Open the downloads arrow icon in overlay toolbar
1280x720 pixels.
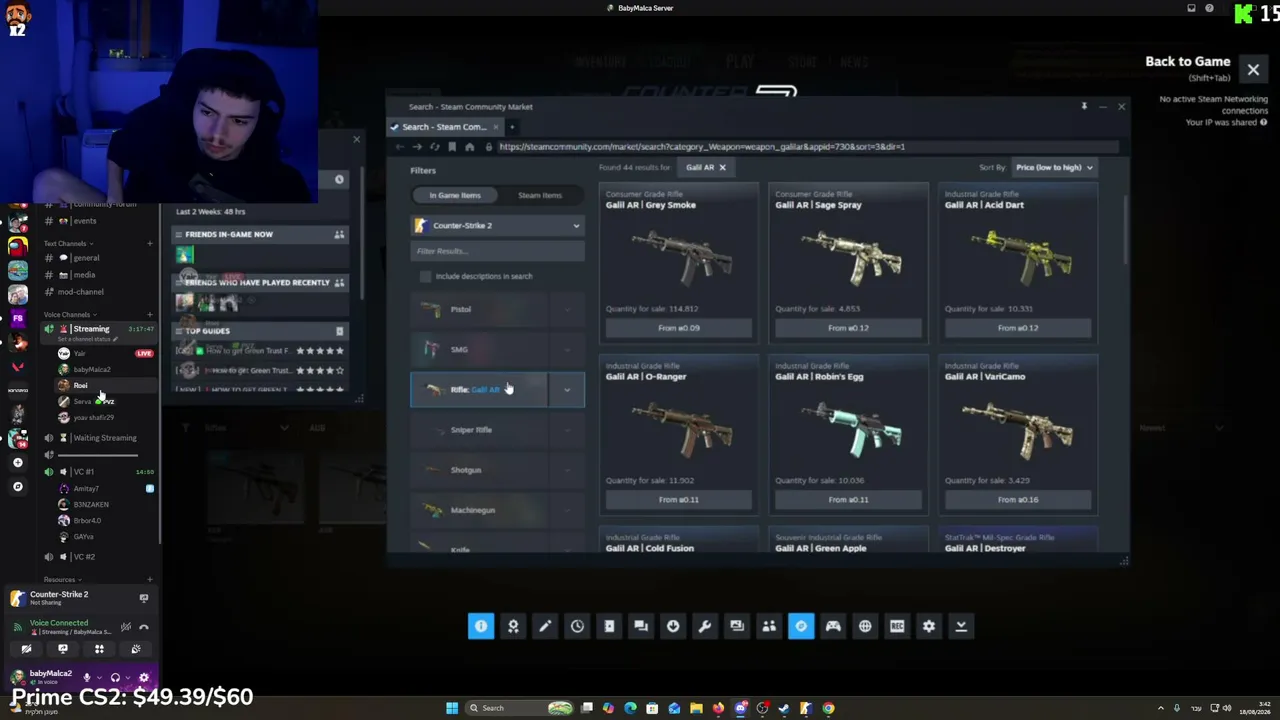point(673,626)
